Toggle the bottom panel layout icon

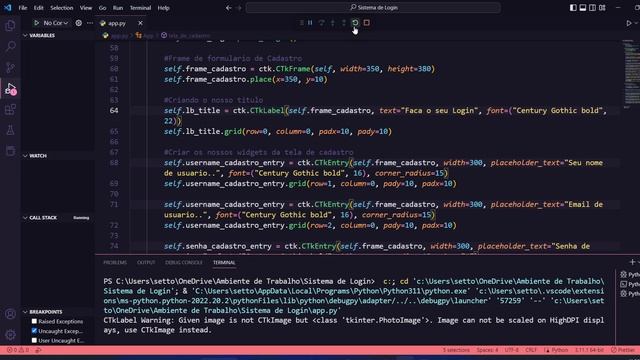pos(583,8)
